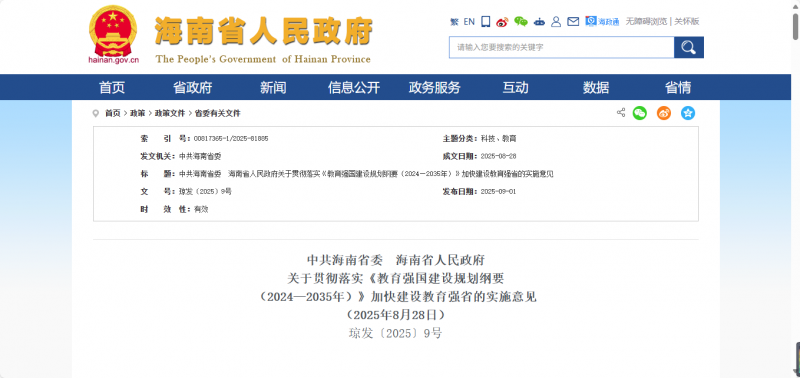
Task: Click the 成文日期 value 2025-08-28
Action: pyautogui.click(x=498, y=156)
